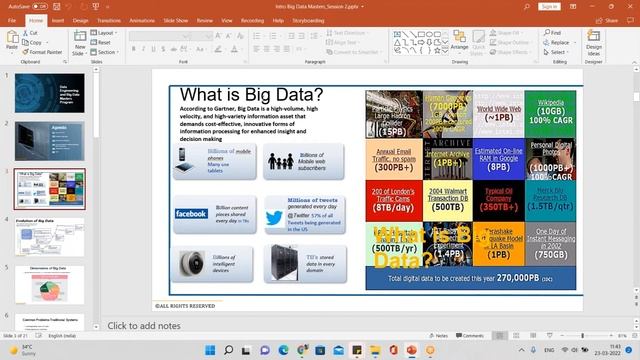The width and height of the screenshot is (640, 360).
Task: Switch to the Design tab
Action: (x=80, y=20)
